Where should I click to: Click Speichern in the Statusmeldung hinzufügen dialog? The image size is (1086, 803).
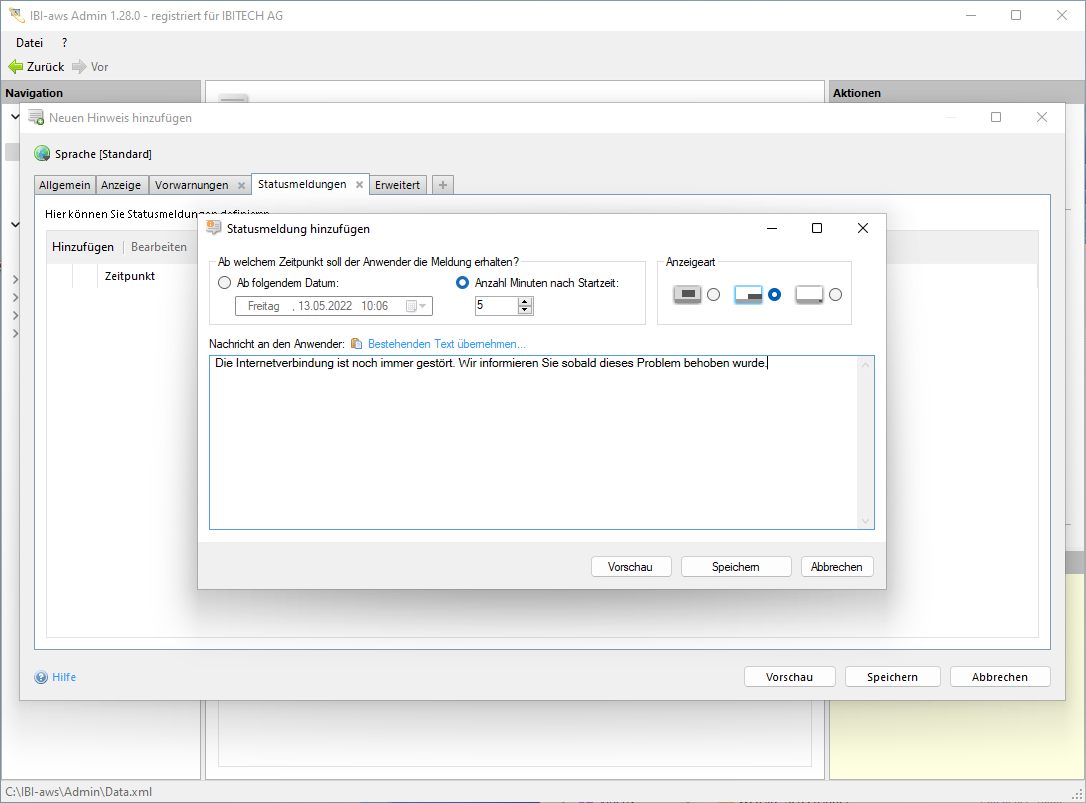[736, 567]
